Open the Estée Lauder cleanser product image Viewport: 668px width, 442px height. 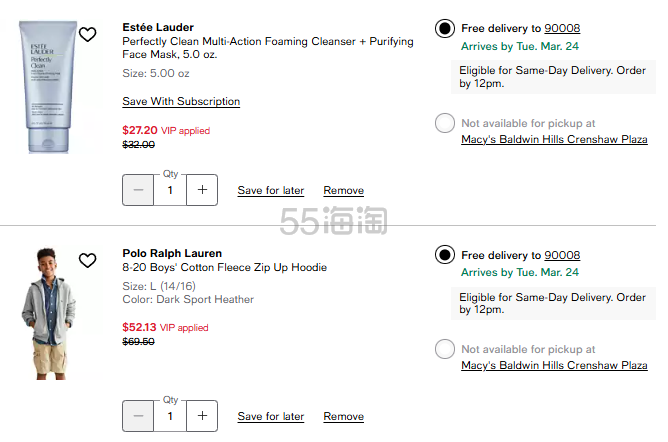click(46, 86)
